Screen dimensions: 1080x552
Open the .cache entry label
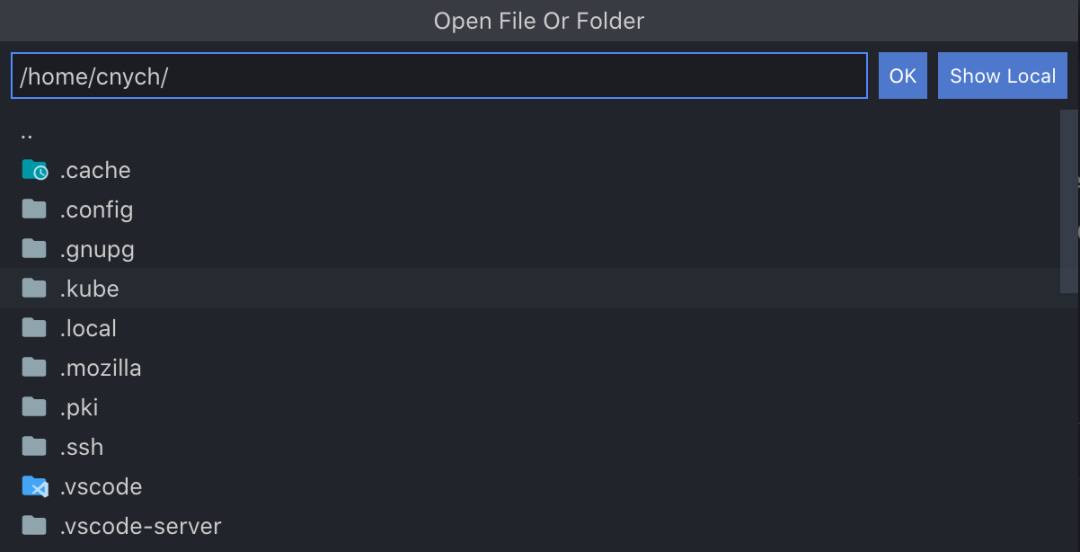[95, 170]
